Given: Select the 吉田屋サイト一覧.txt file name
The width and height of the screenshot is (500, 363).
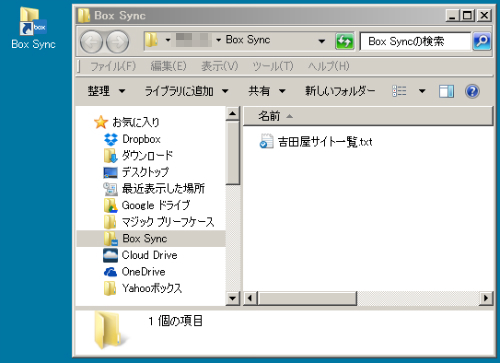Looking at the screenshot, I should point(325,142).
